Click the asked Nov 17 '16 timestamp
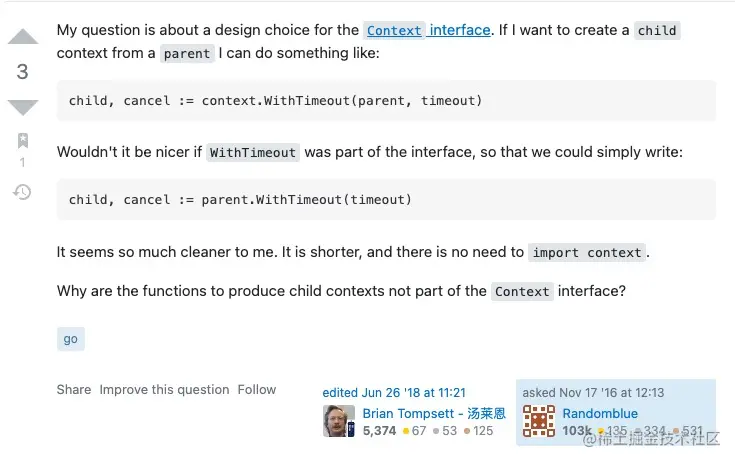Image resolution: width=735 pixels, height=462 pixels. tap(593, 393)
